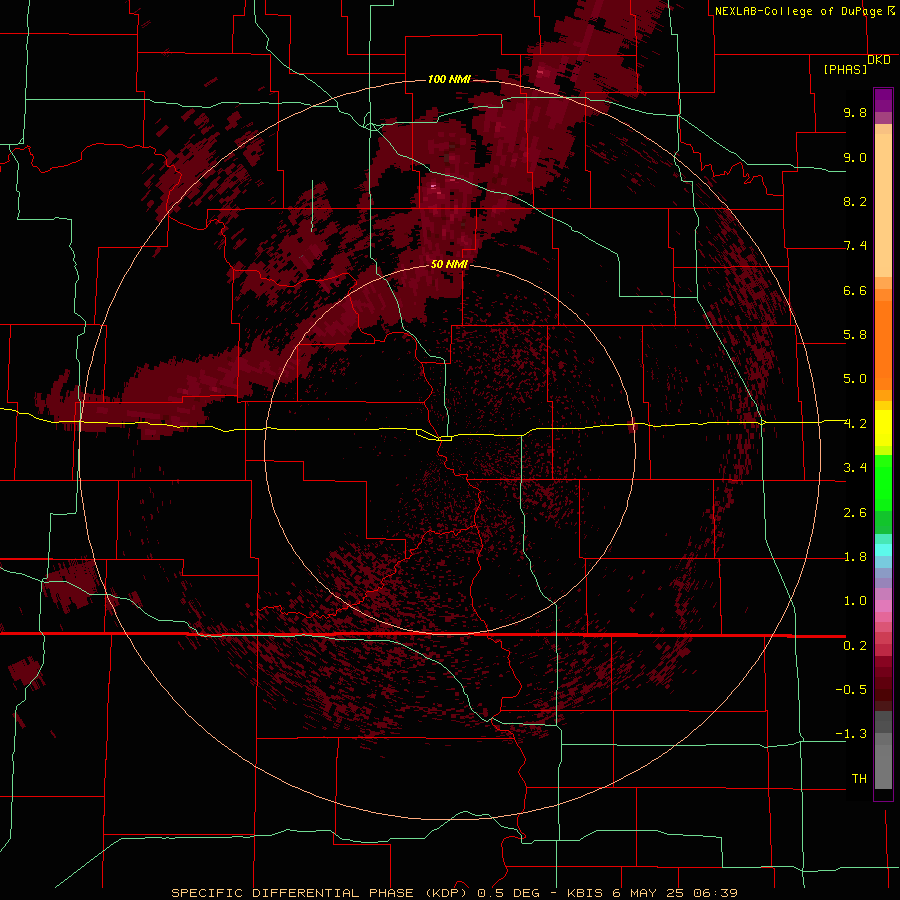The image size is (900, 900).
Task: Click the 100 NMI range ring label
Action: (x=449, y=79)
